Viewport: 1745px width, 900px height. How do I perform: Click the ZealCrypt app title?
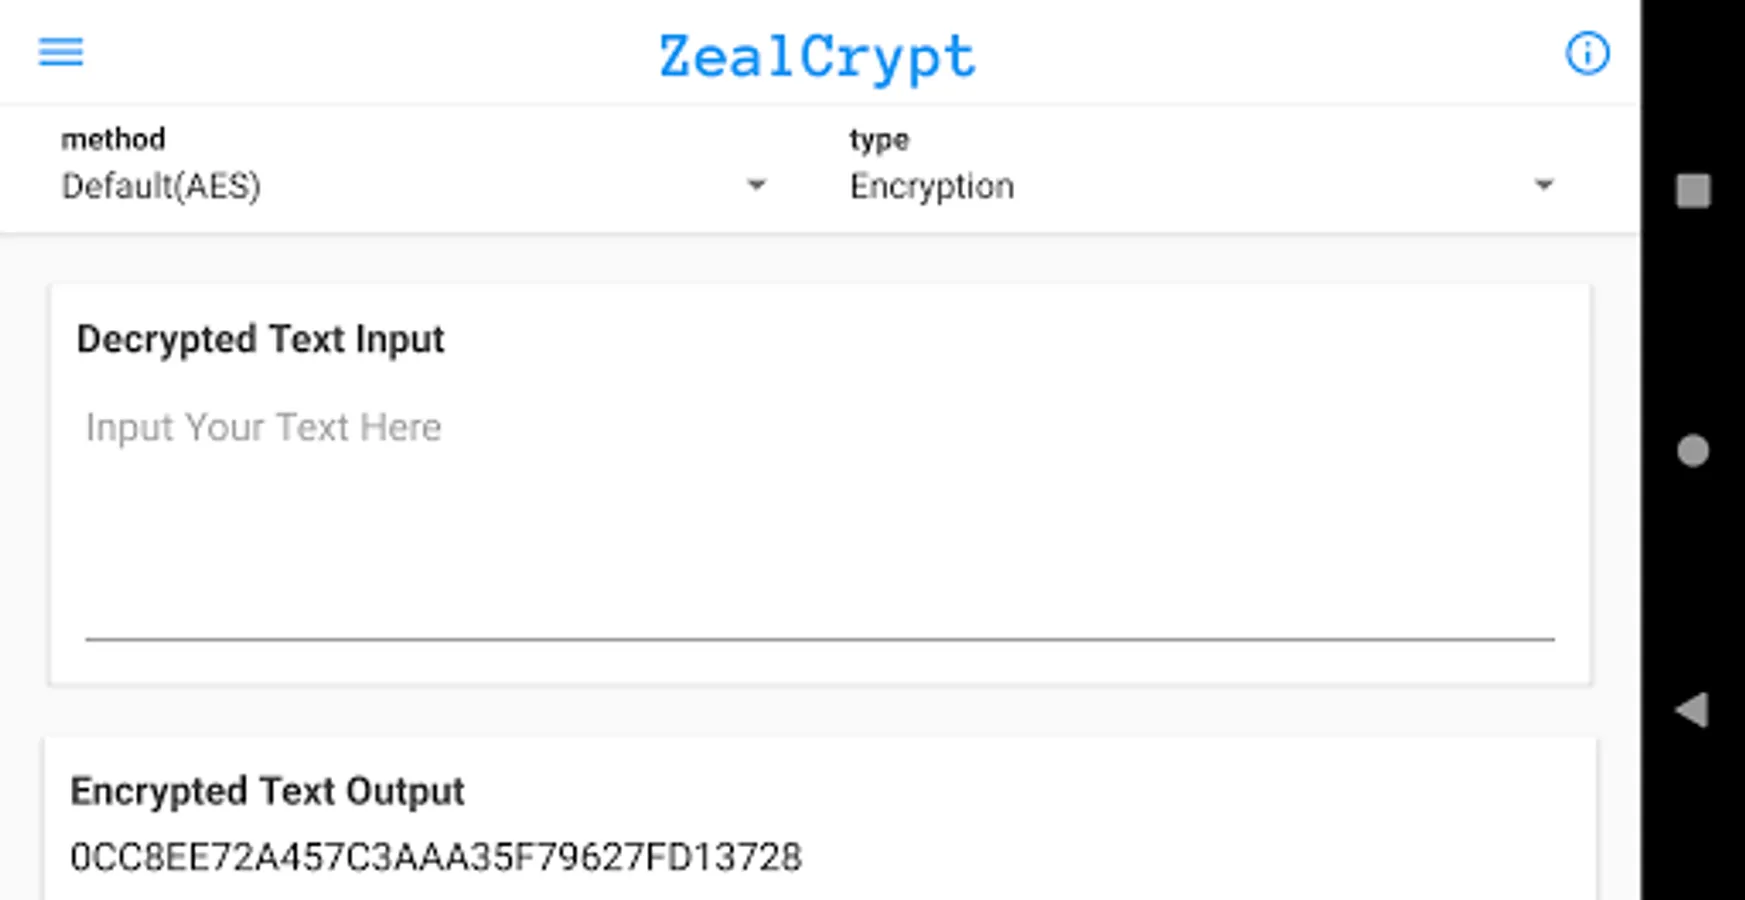click(x=816, y=57)
